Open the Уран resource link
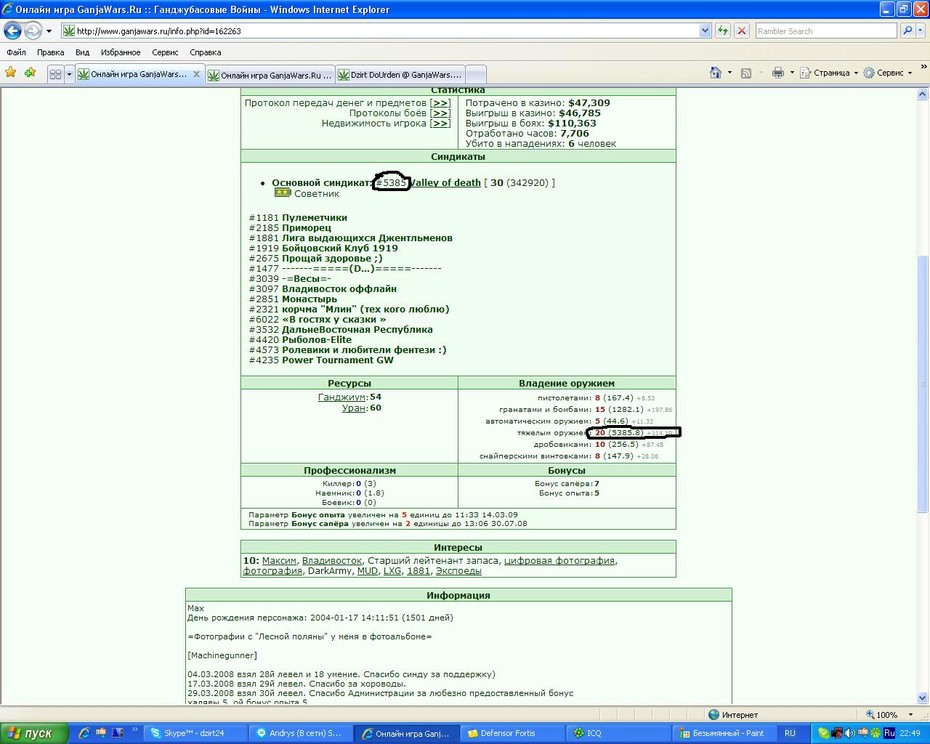 [x=354, y=408]
